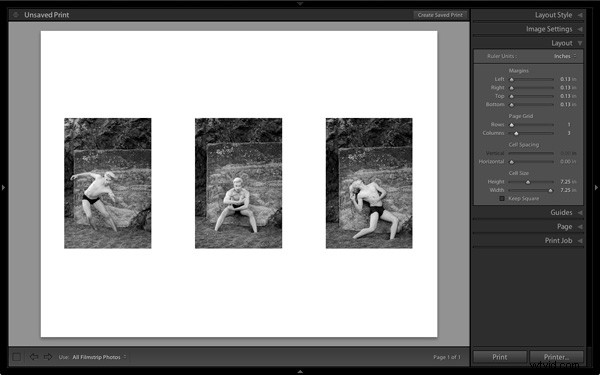Viewport: 600px width, 375px height.
Task: Click the Unsaved Print title text
Action: (x=47, y=15)
